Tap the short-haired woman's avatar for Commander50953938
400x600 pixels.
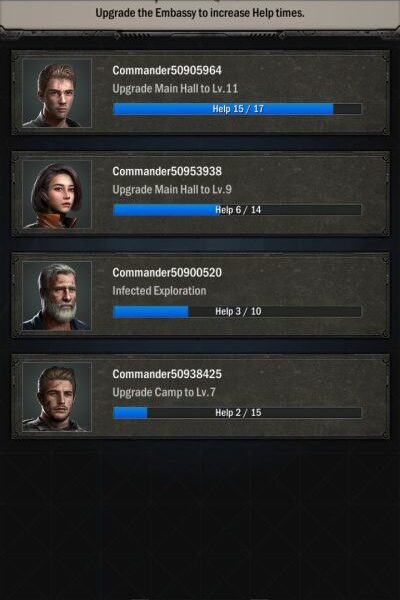pos(57,194)
